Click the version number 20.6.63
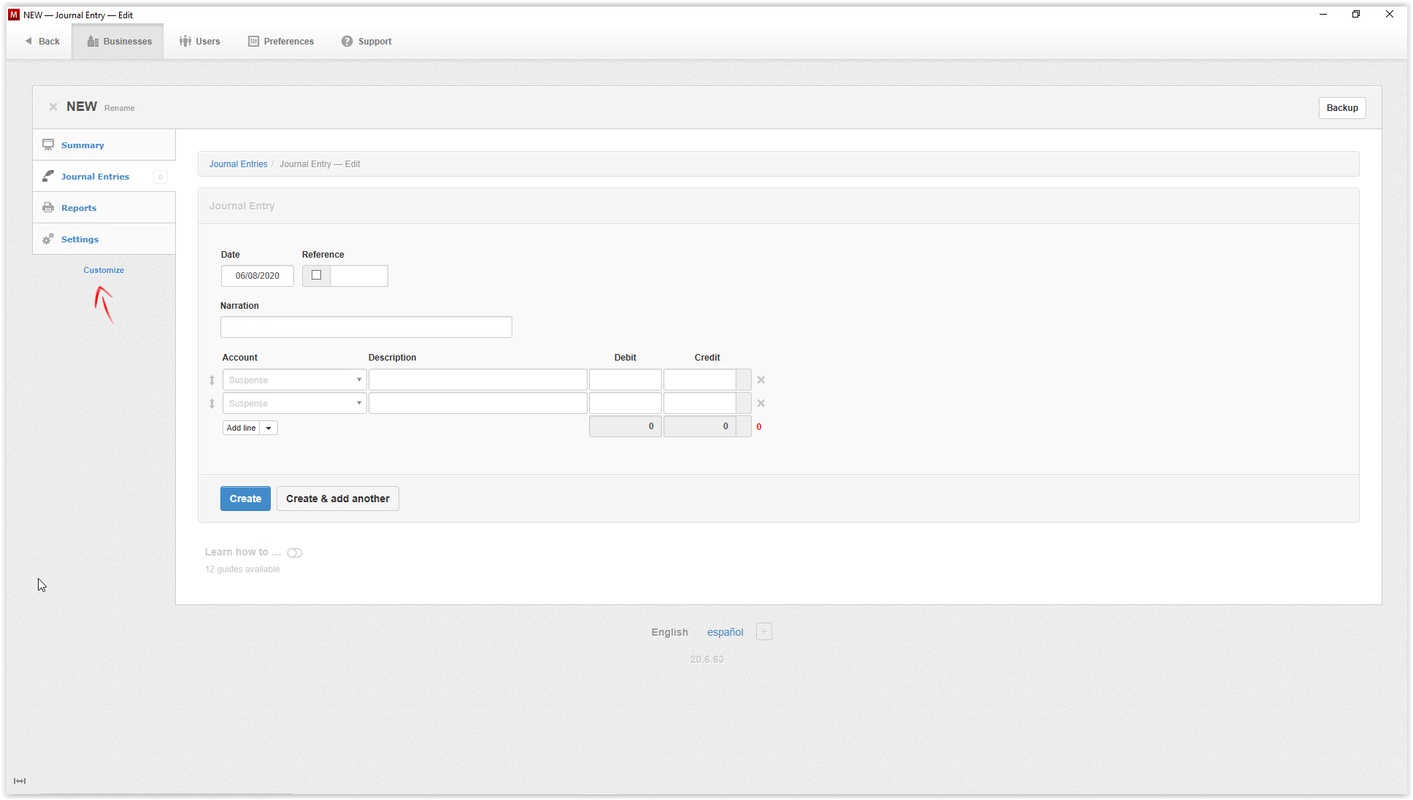The image size is (1413, 800). (x=707, y=660)
